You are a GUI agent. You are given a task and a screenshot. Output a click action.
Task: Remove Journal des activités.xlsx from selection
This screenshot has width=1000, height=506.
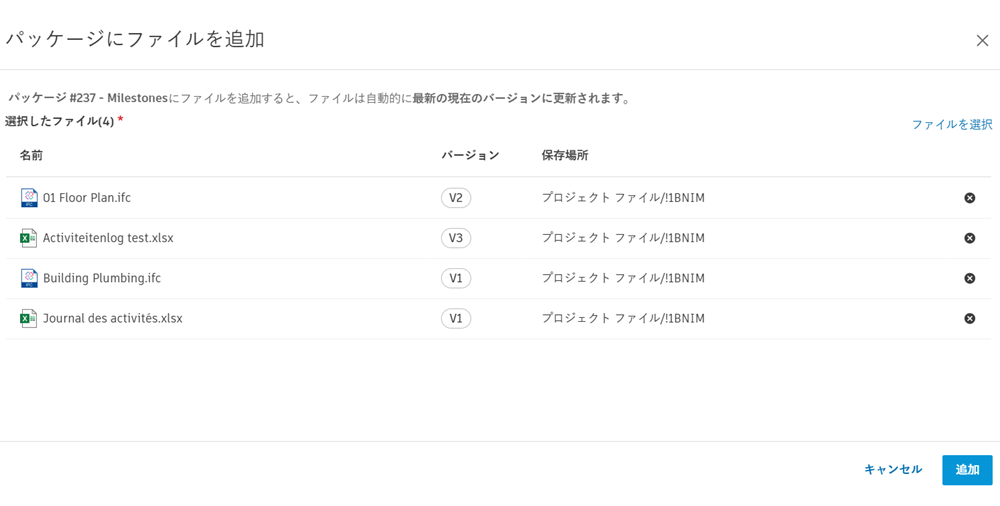point(969,318)
